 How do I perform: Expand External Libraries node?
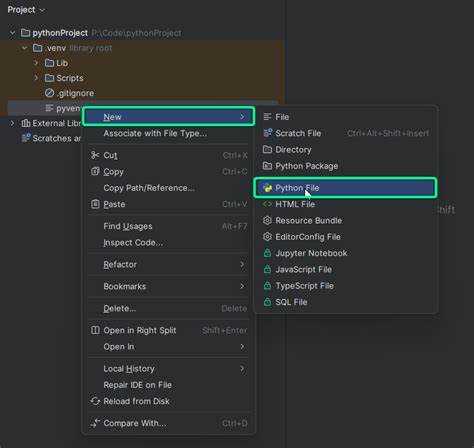click(x=12, y=123)
